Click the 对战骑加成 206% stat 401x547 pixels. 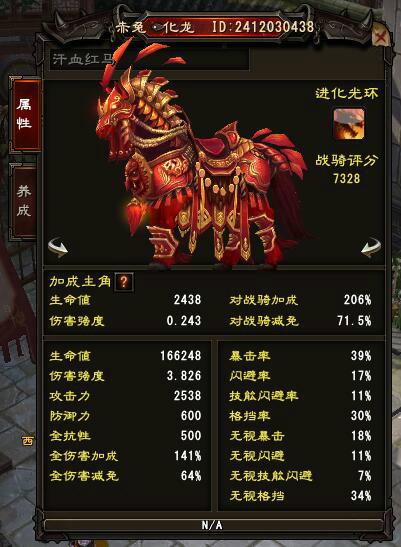click(x=300, y=300)
